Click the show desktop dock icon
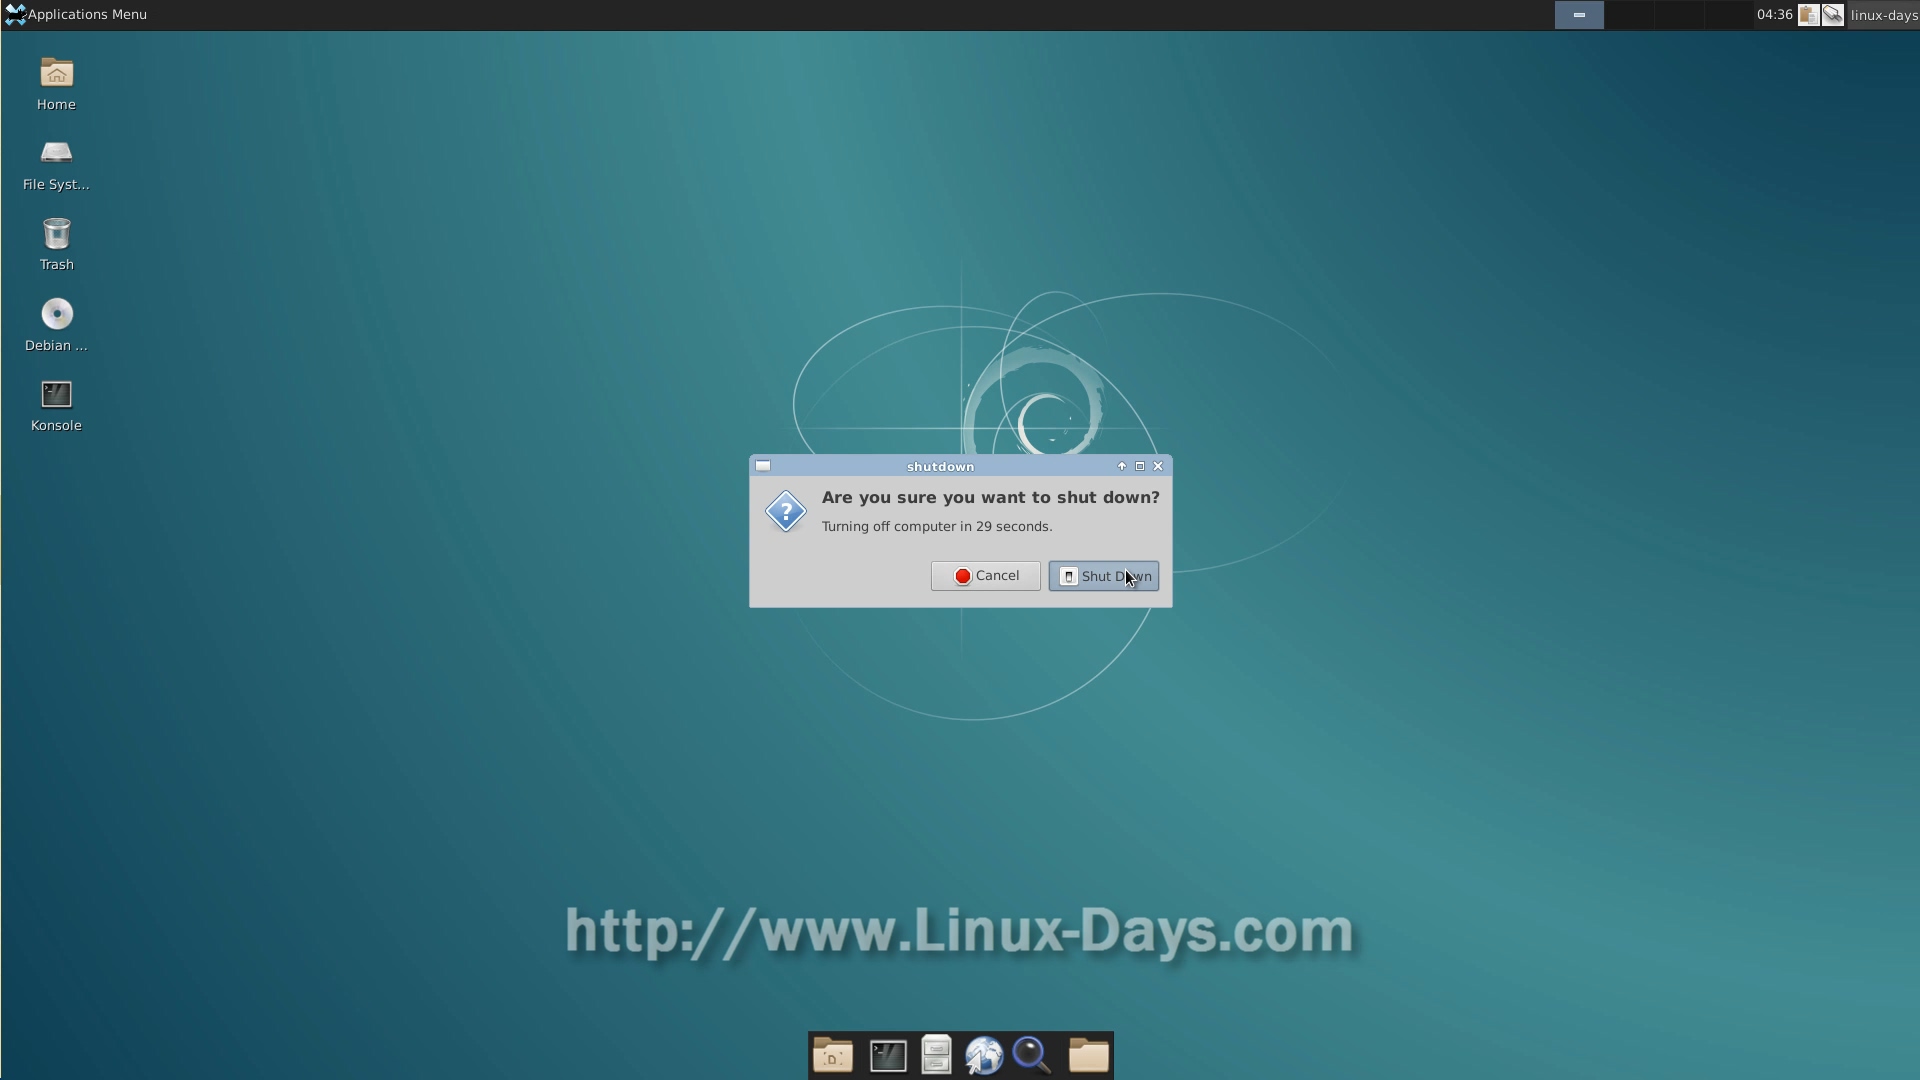 tap(832, 1056)
